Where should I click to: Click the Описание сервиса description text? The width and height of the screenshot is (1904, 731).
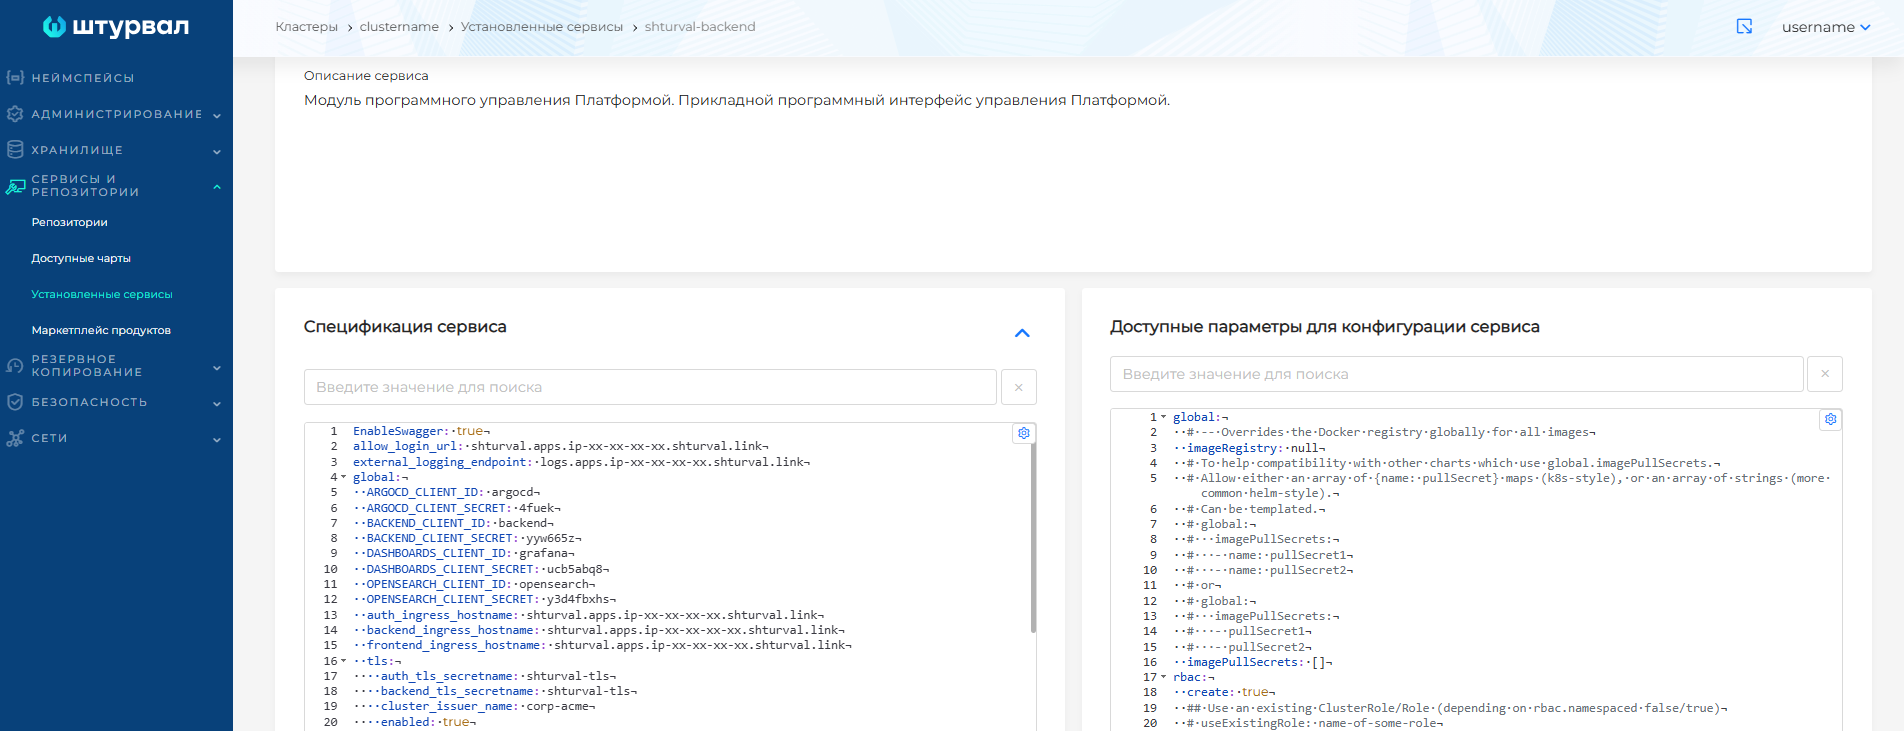[x=737, y=100]
